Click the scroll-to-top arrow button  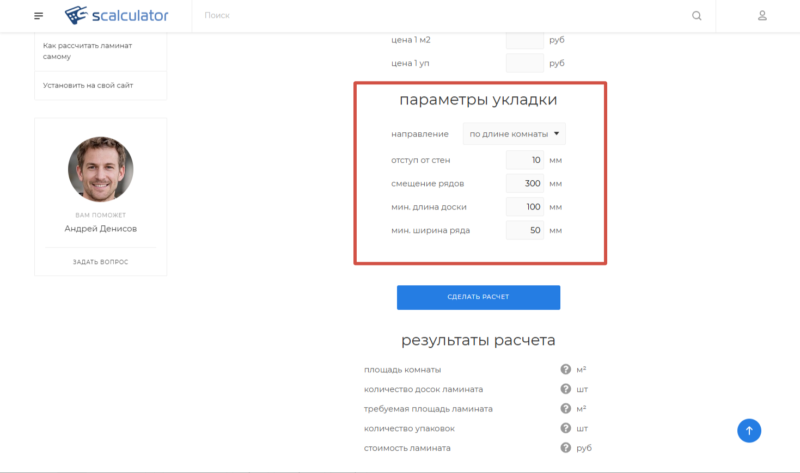(x=749, y=431)
